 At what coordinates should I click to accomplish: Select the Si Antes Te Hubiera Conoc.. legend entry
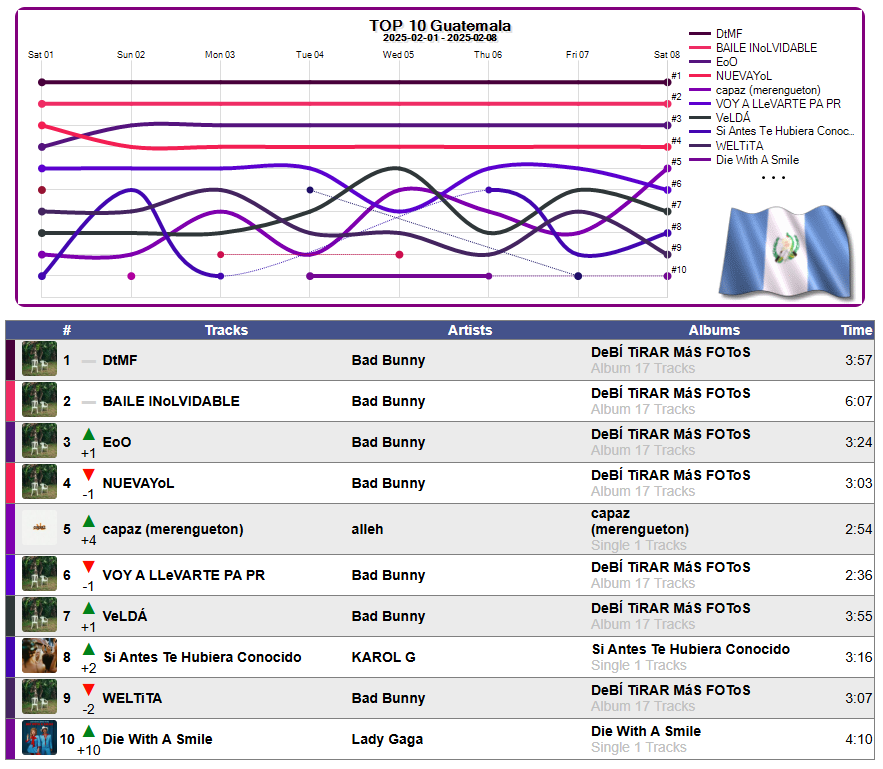coord(772,131)
